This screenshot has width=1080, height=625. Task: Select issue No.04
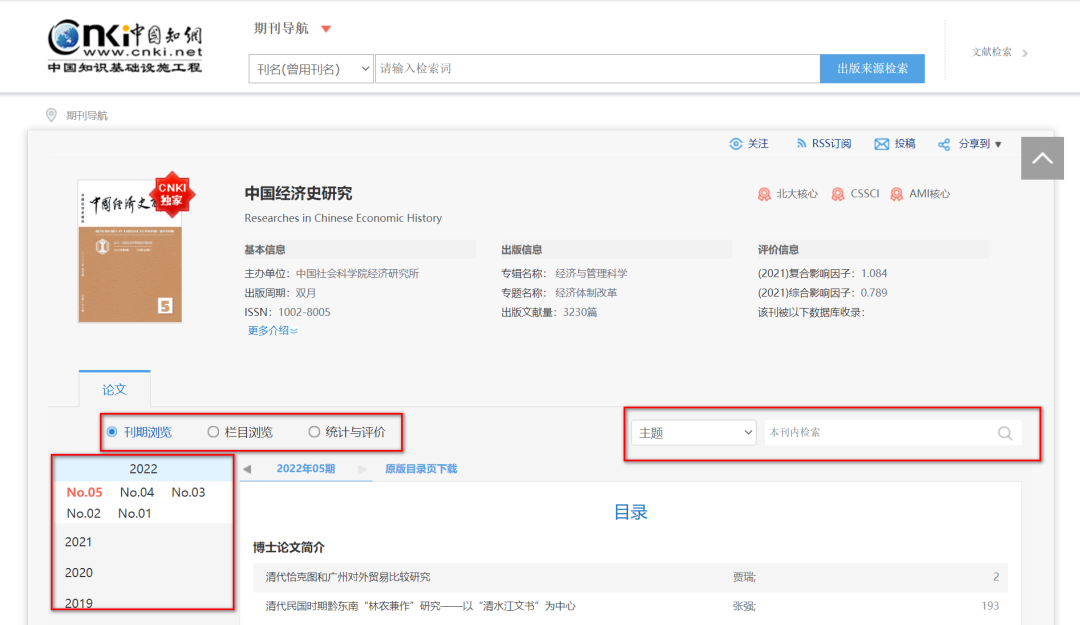point(137,492)
